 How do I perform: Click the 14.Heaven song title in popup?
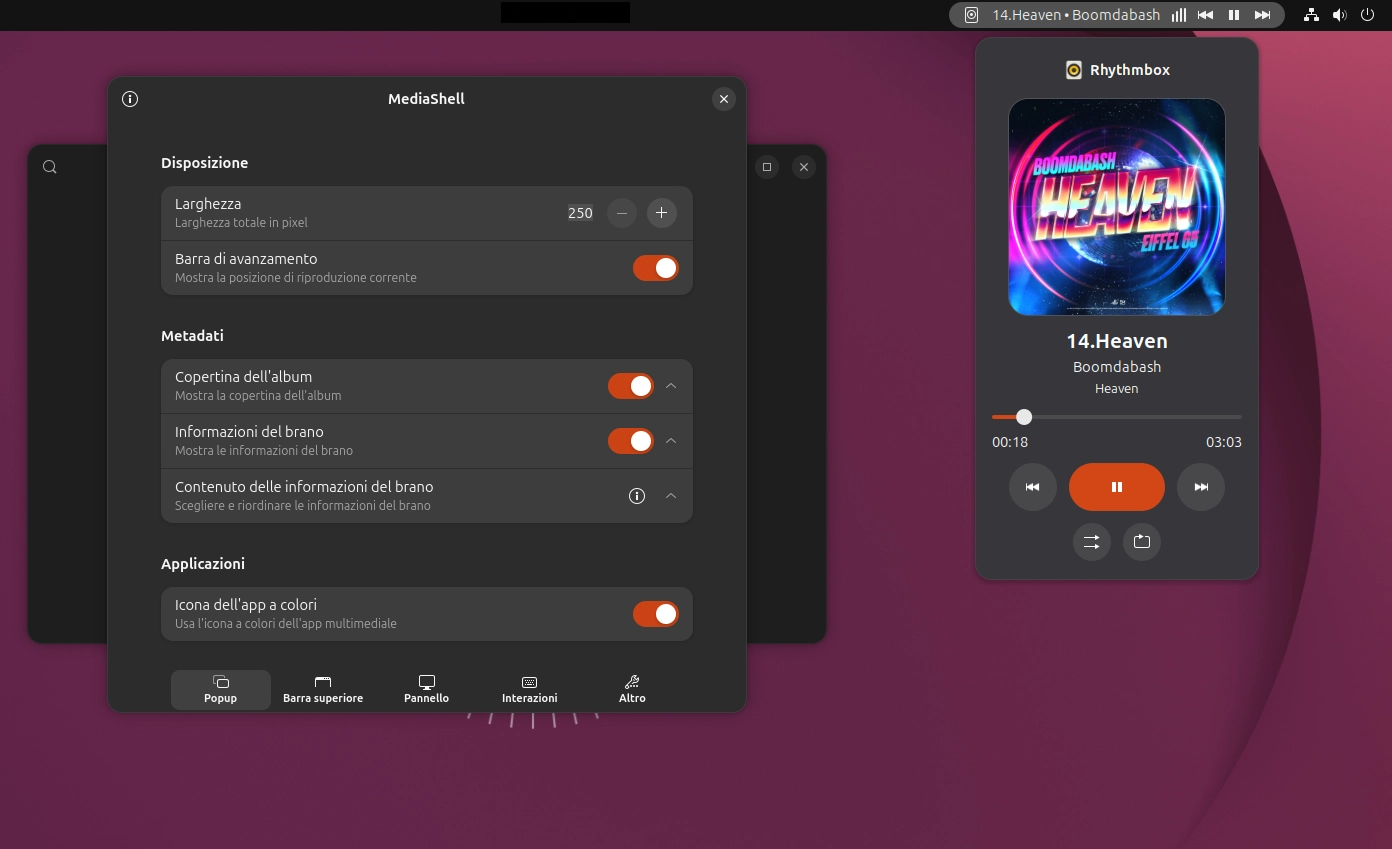(x=1117, y=341)
